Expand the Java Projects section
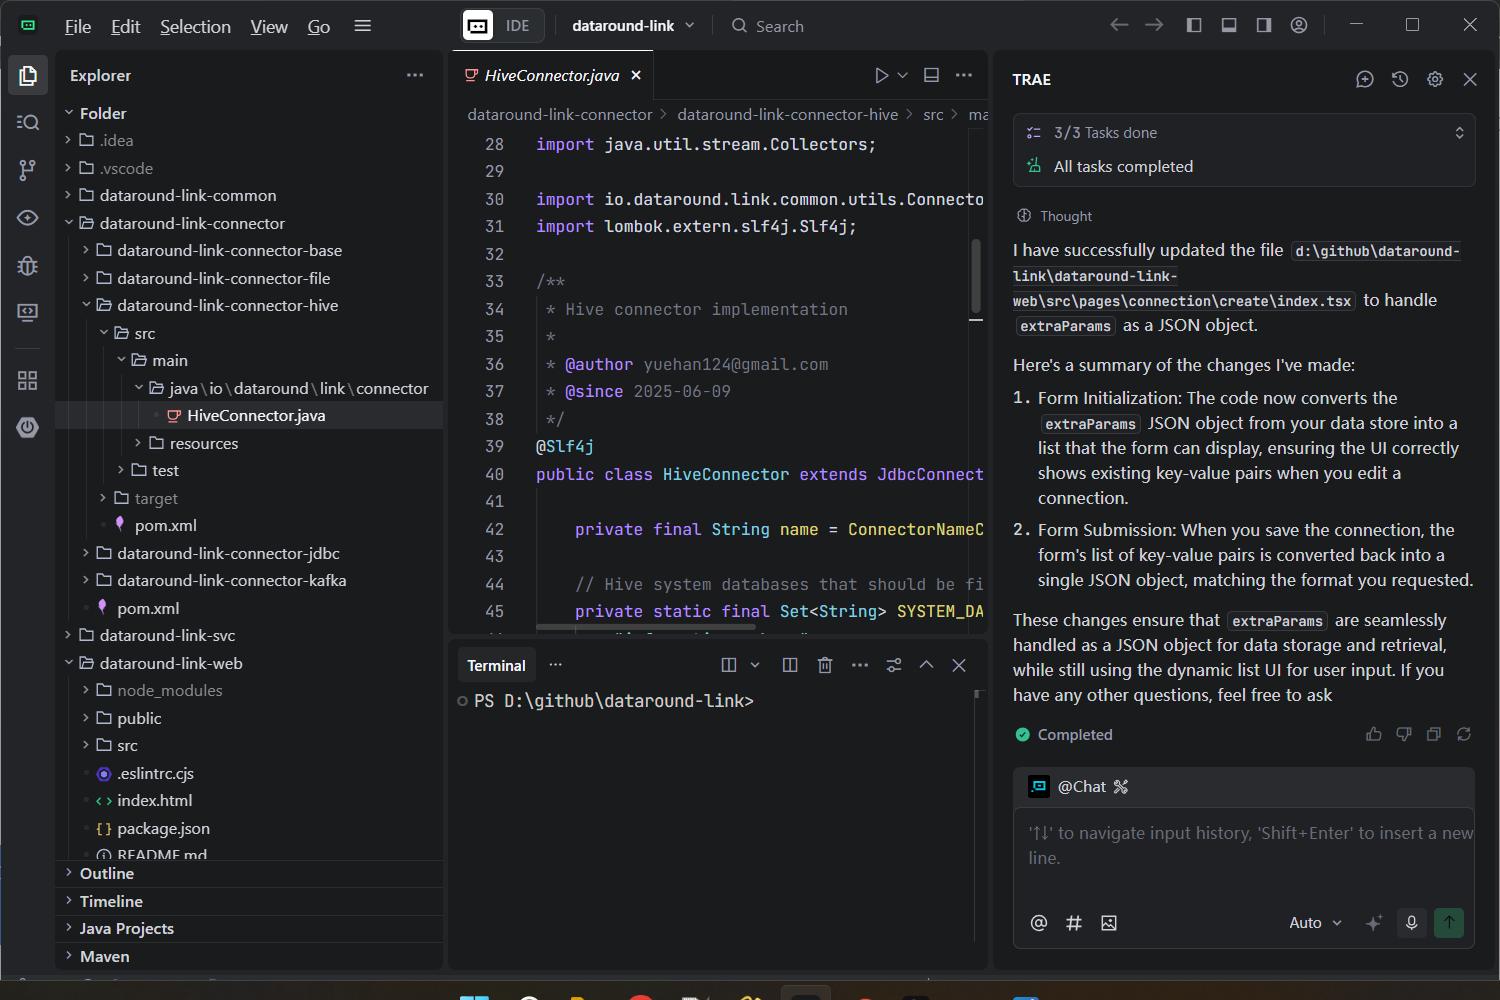1500x1000 pixels. click(x=127, y=928)
